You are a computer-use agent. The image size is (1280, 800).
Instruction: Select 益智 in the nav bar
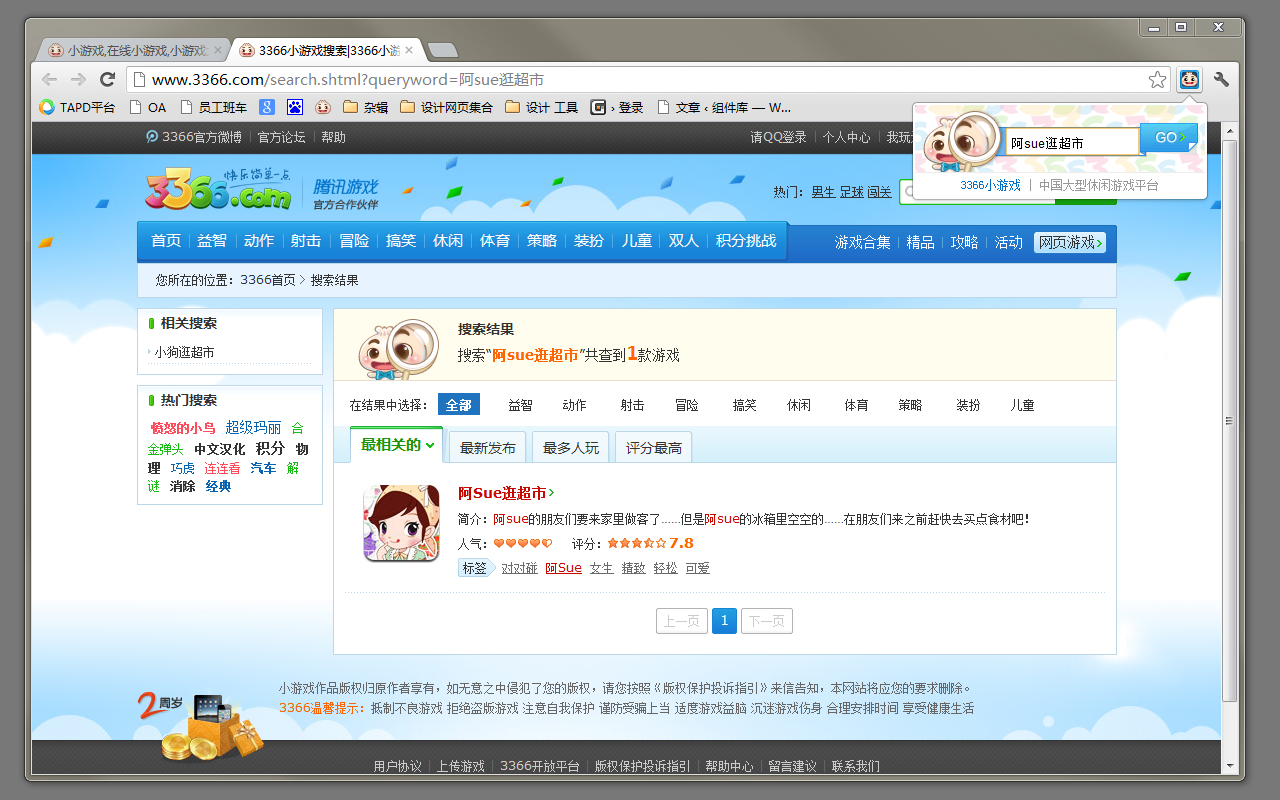(x=212, y=241)
